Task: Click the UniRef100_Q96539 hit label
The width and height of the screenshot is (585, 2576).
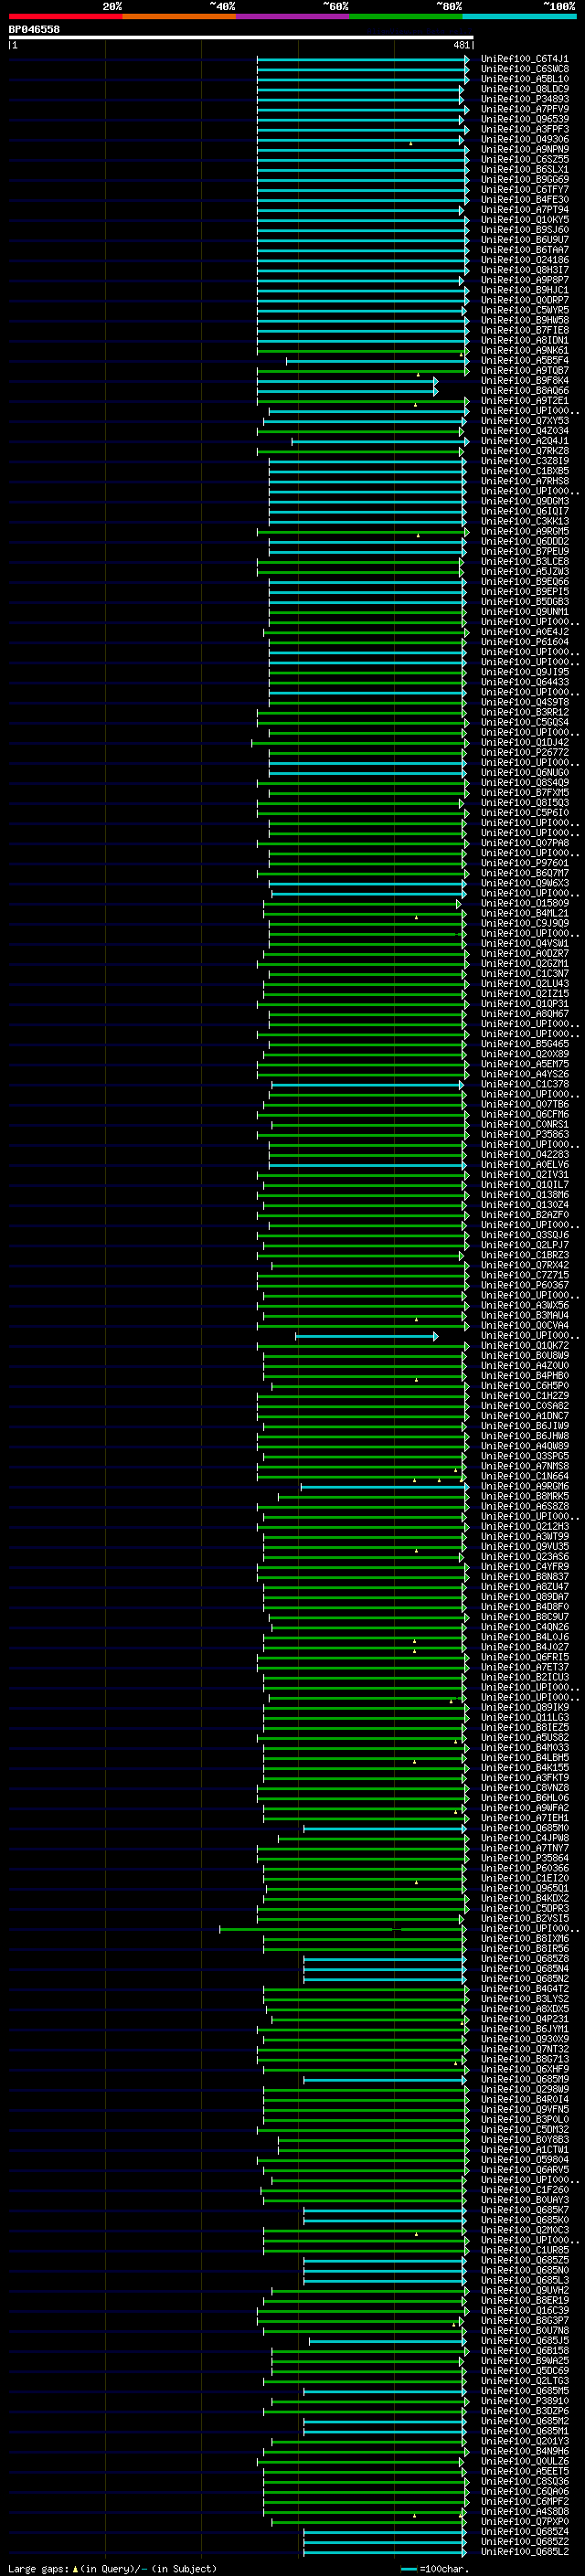Action: [524, 119]
